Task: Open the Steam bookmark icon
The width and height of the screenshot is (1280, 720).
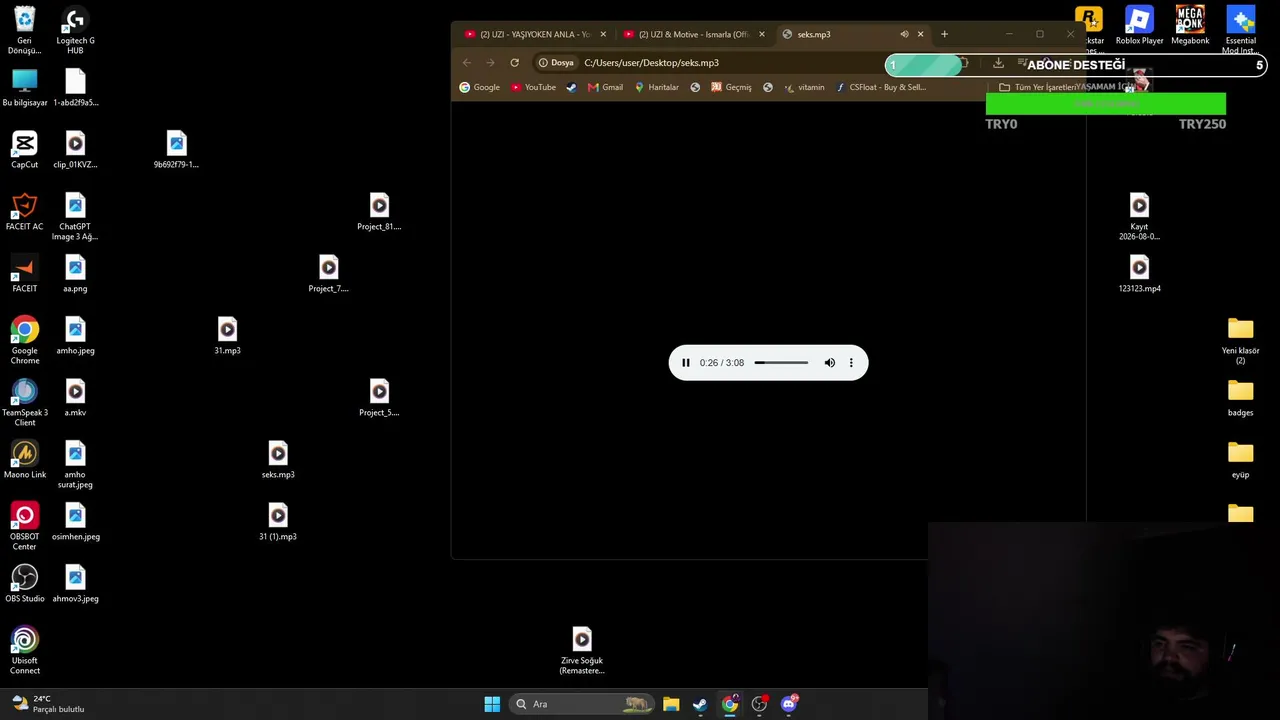Action: coord(571,87)
